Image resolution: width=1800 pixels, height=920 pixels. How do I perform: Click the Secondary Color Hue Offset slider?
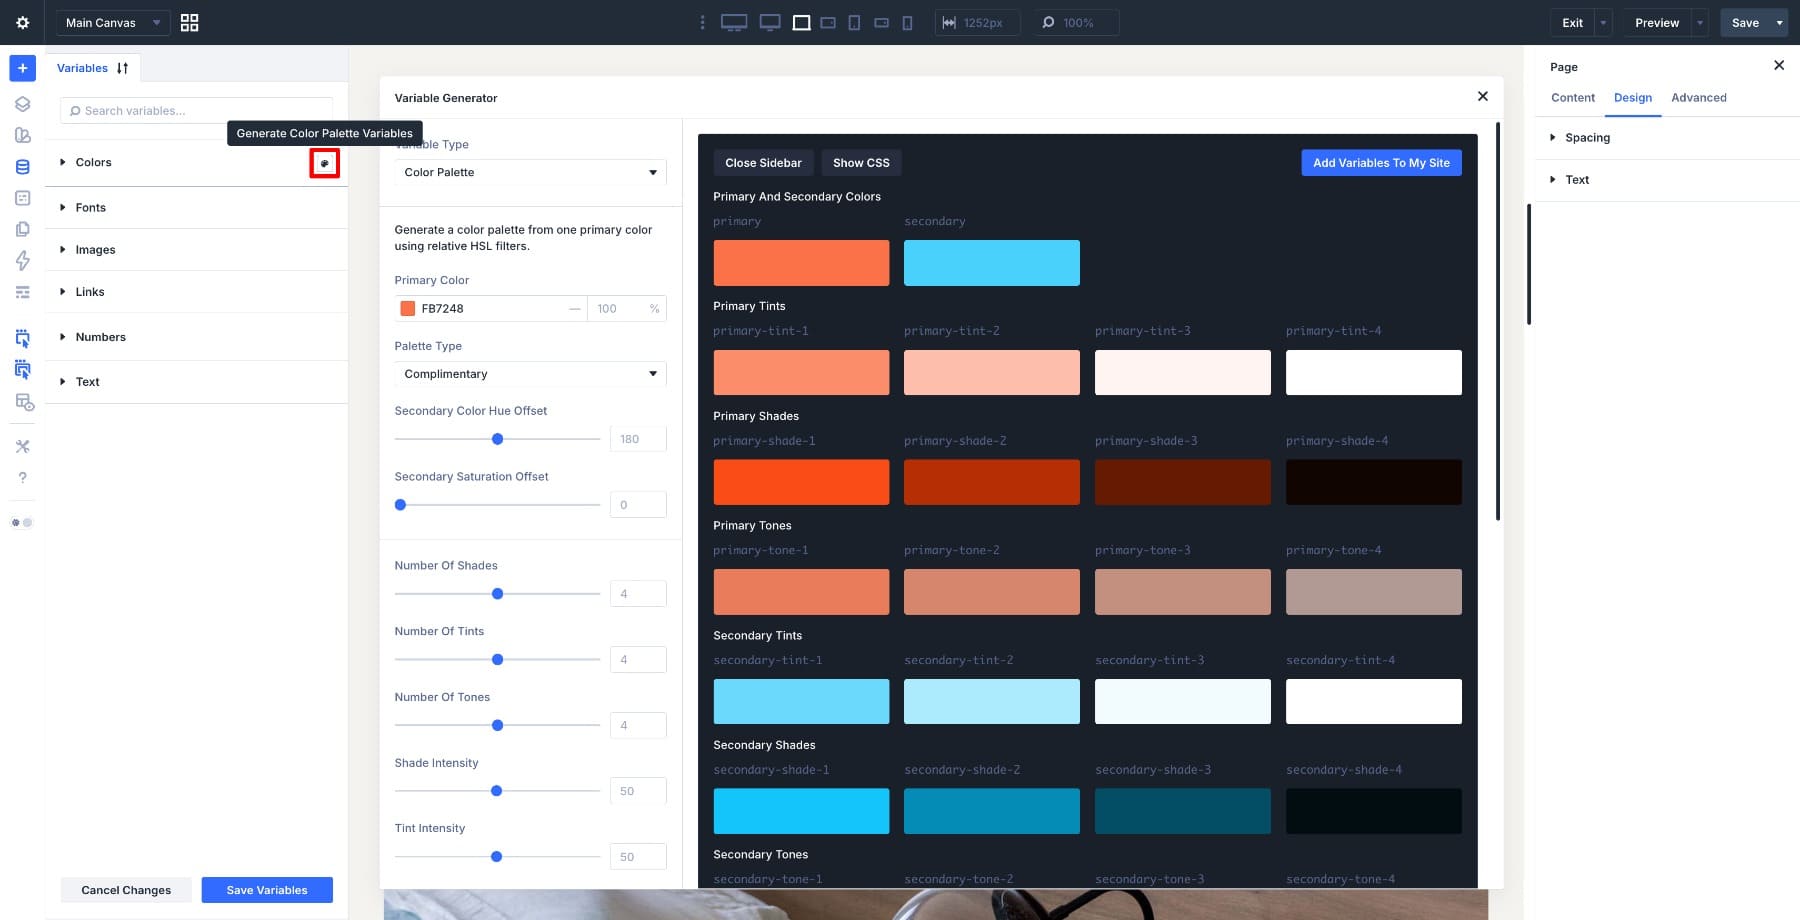click(497, 439)
